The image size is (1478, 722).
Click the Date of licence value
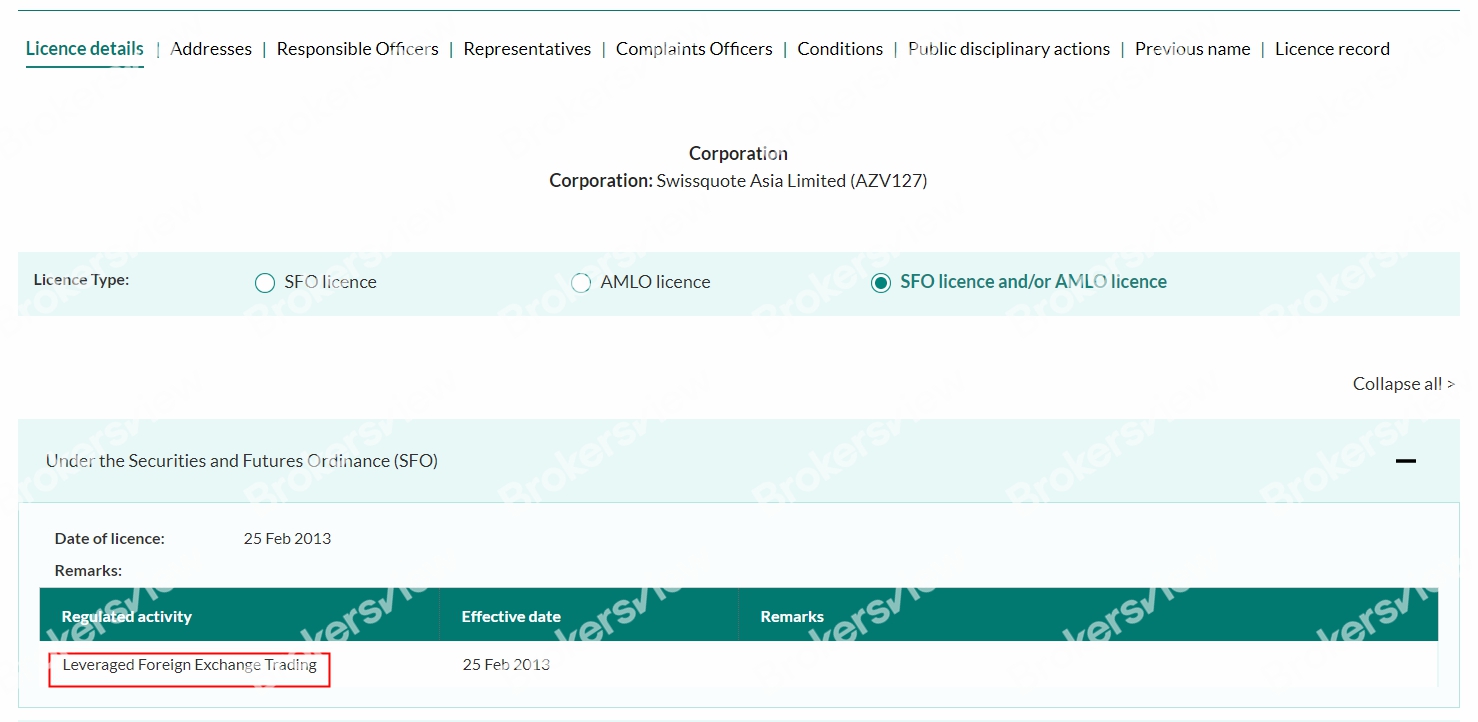[287, 538]
